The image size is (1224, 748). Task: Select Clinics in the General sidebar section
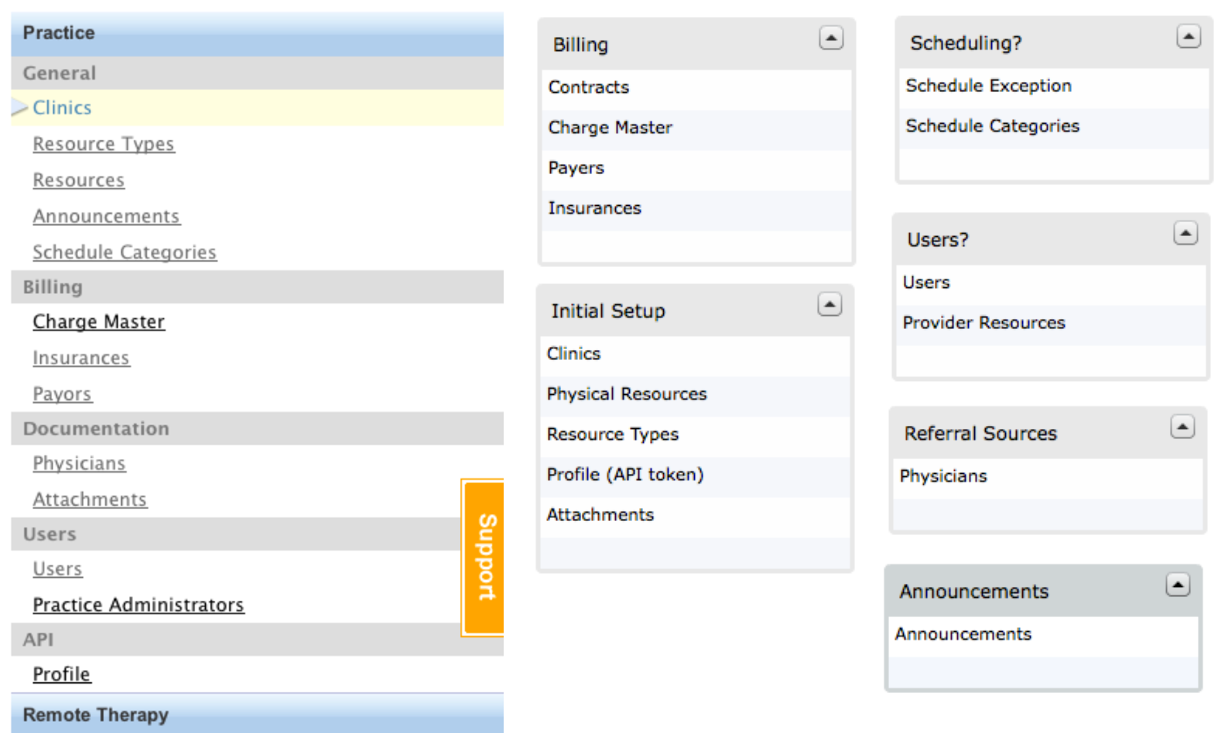click(x=62, y=108)
